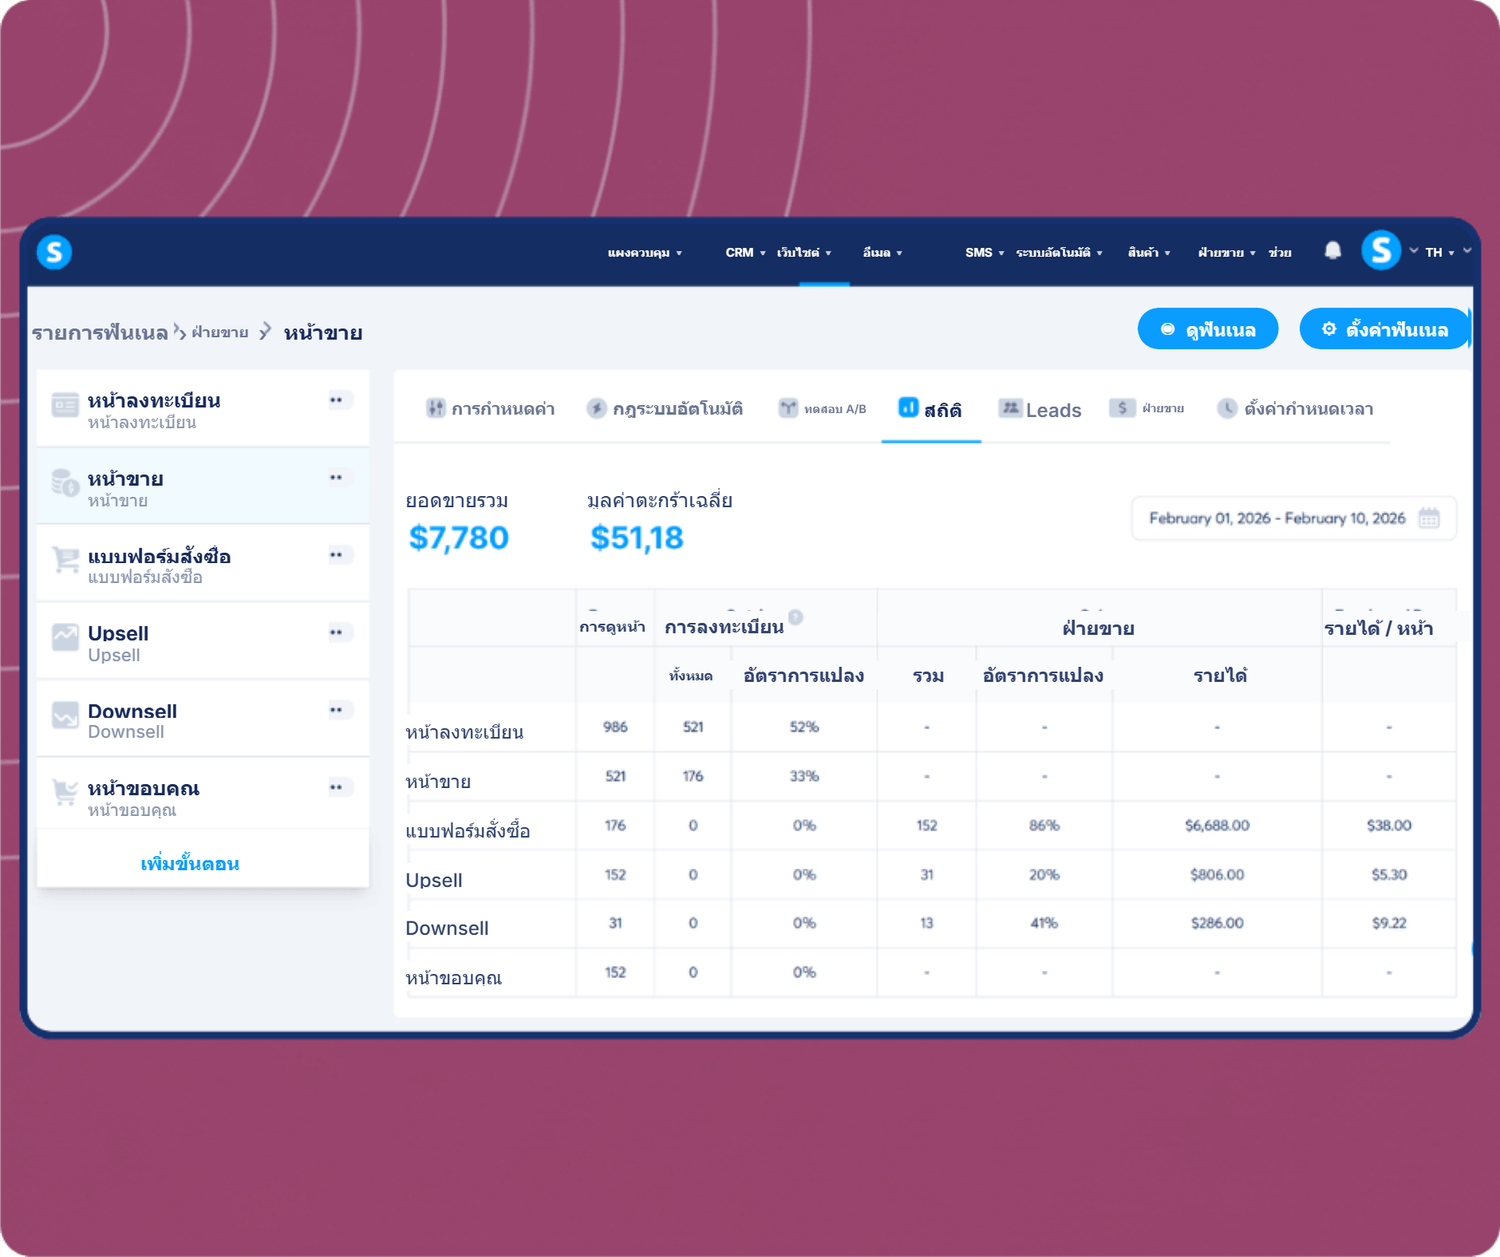
Task: Switch to การกำหนดค่า tab
Action: pos(490,409)
